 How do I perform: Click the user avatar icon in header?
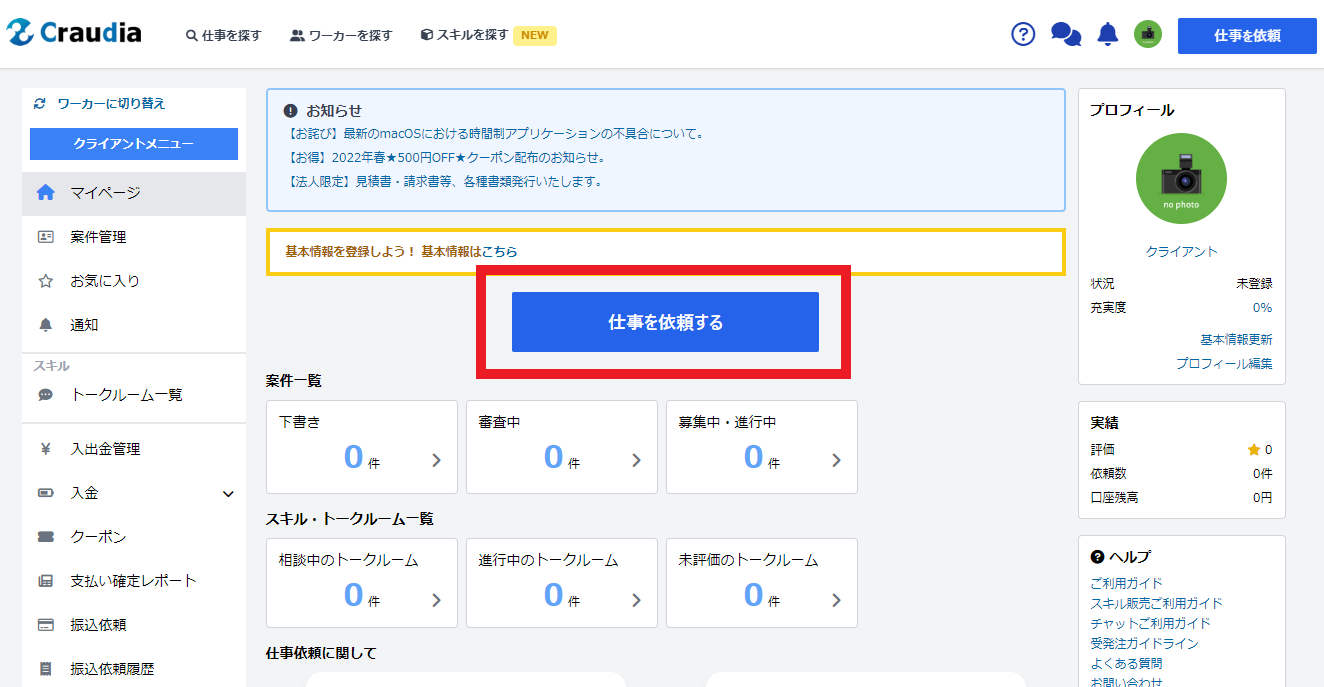point(1147,35)
